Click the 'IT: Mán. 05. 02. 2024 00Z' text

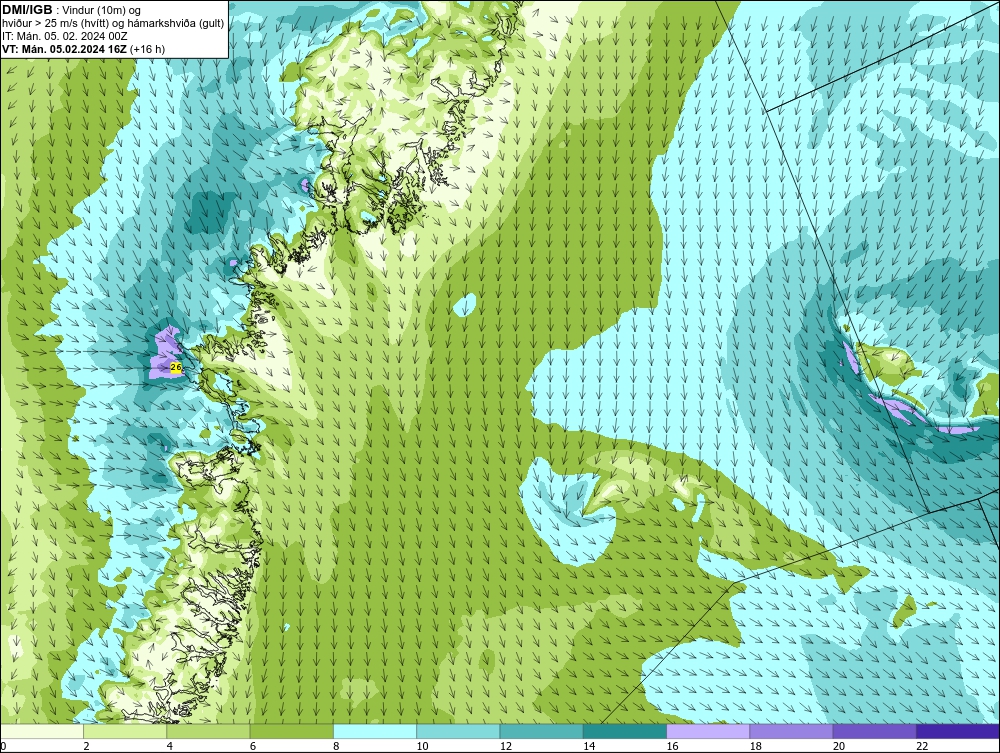(64, 36)
